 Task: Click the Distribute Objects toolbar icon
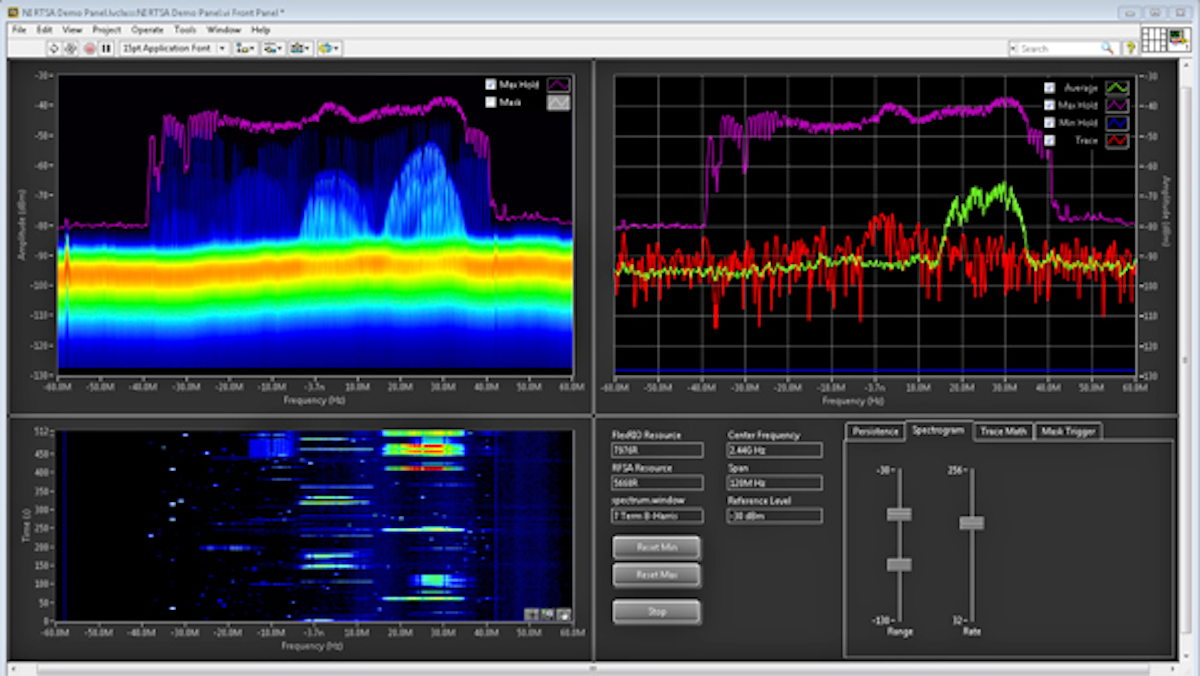[271, 47]
